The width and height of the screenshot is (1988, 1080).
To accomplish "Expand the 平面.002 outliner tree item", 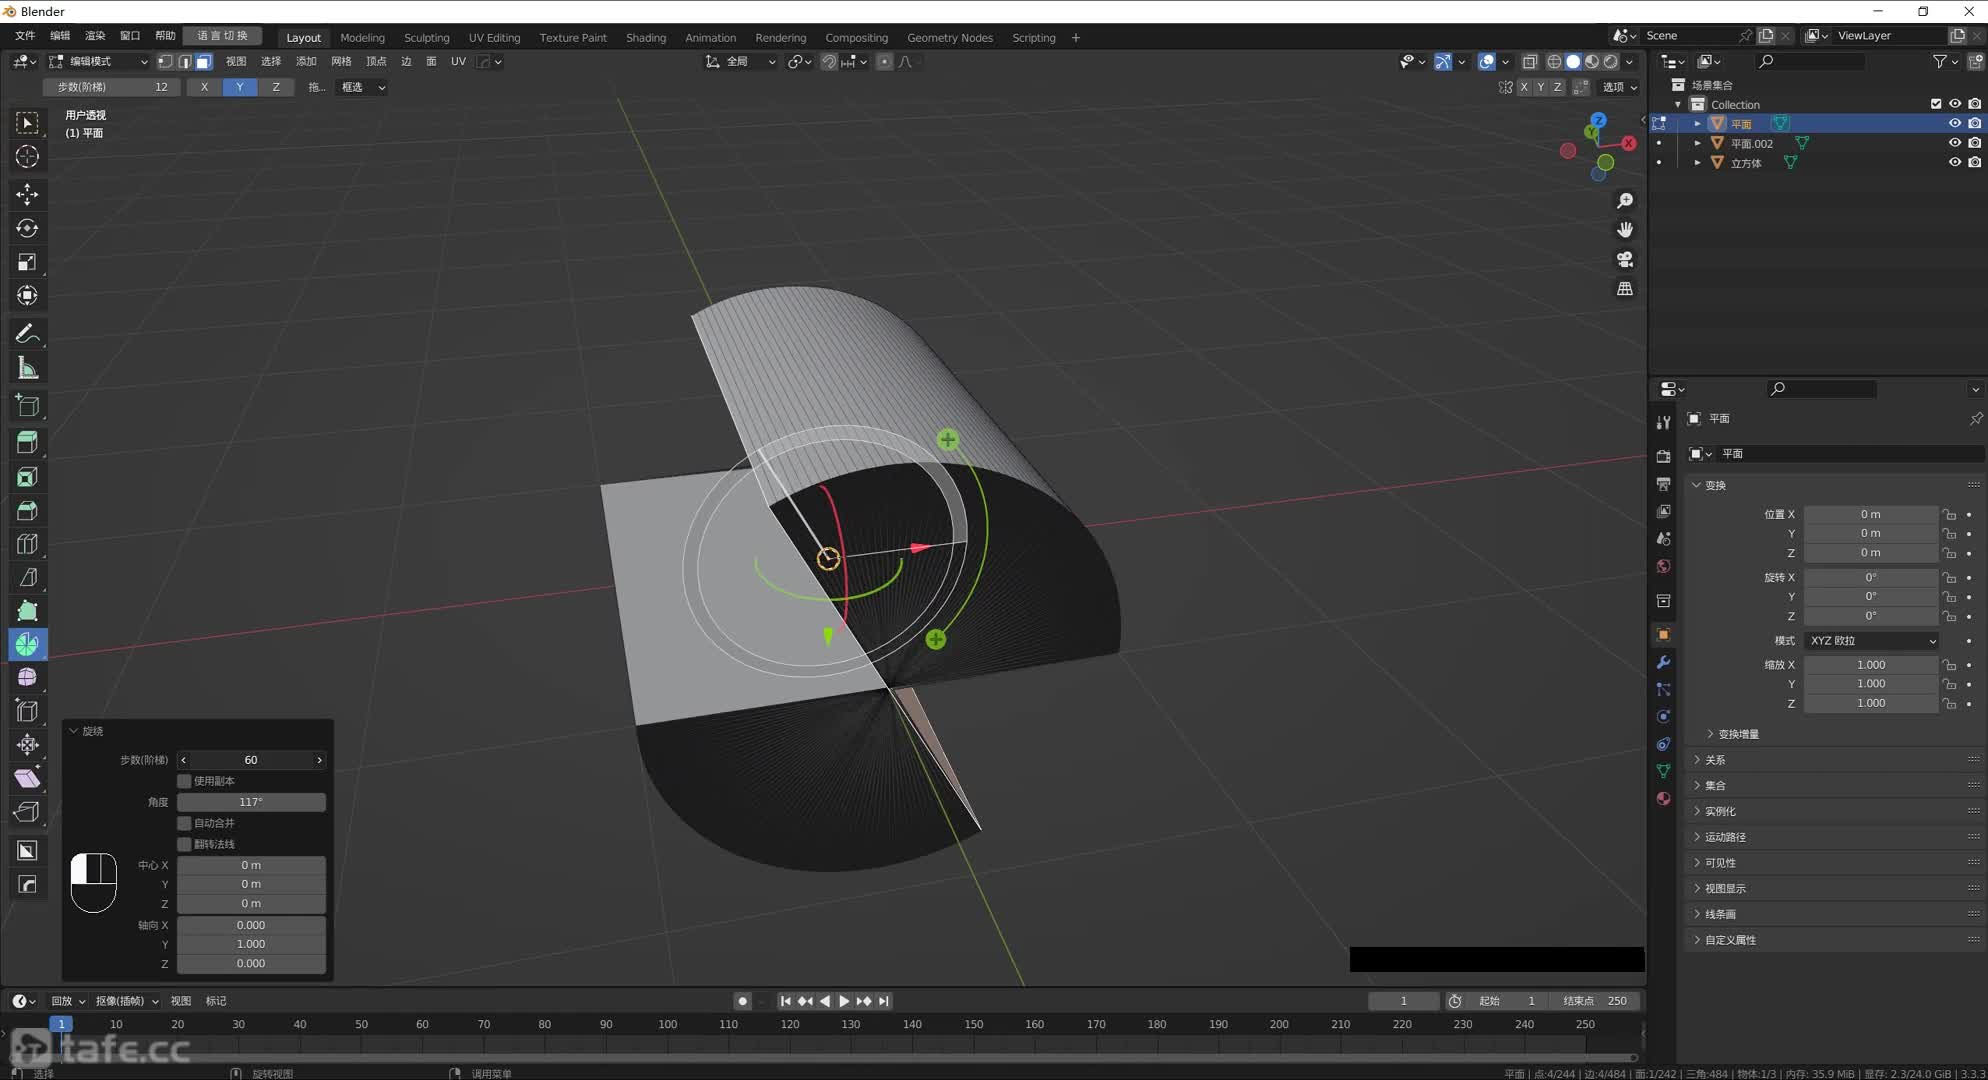I will [1697, 143].
